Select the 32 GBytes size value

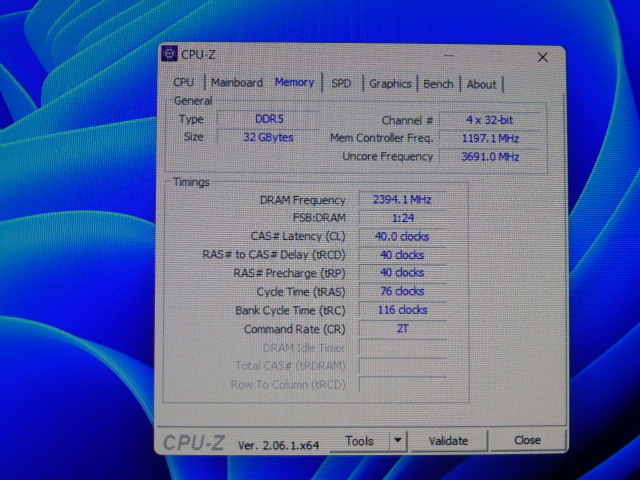268,137
